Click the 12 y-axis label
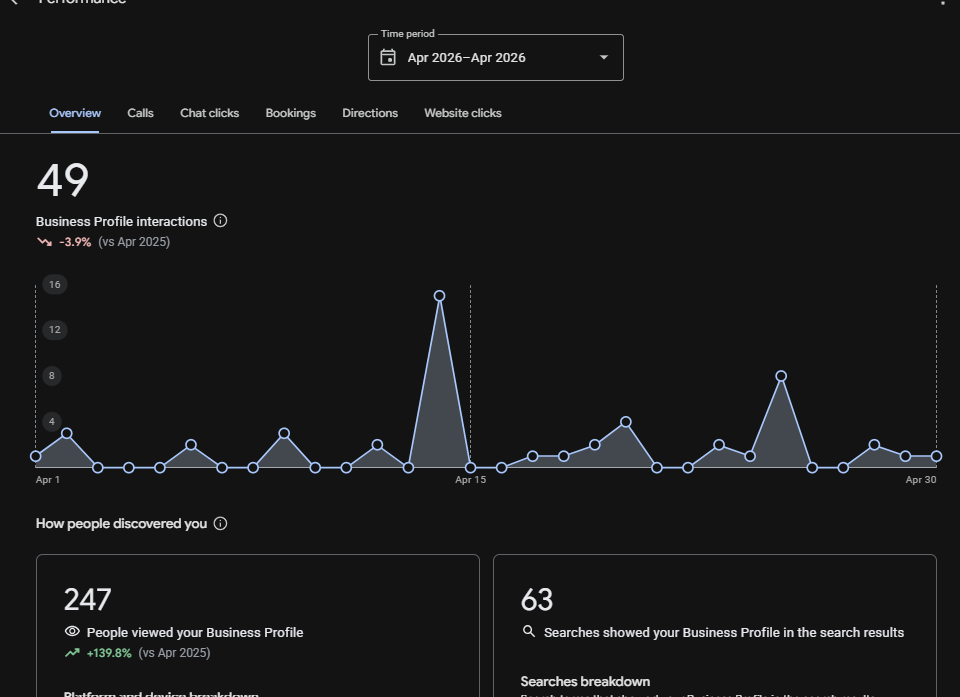Viewport: 960px width, 697px height. pyautogui.click(x=54, y=330)
